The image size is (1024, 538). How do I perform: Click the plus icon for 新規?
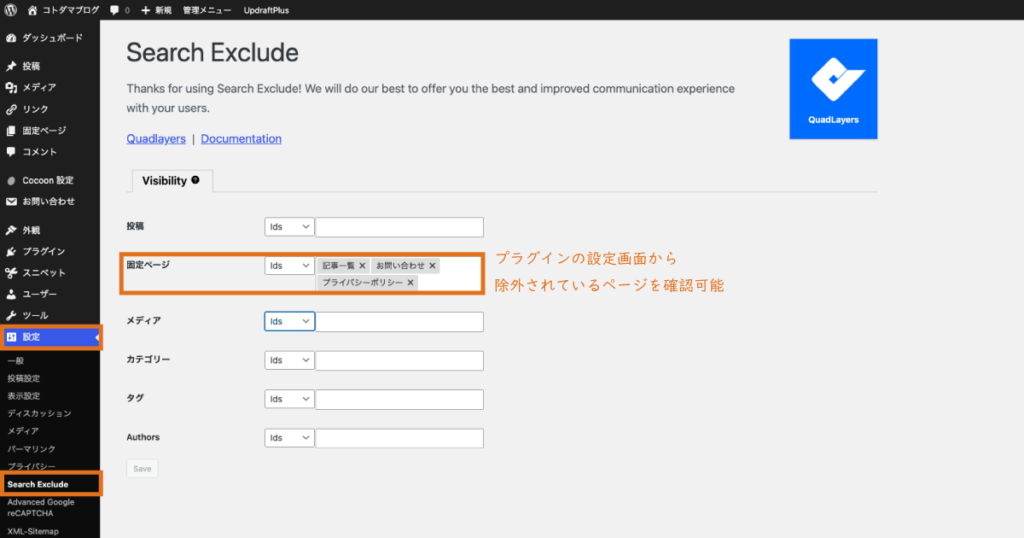(146, 10)
